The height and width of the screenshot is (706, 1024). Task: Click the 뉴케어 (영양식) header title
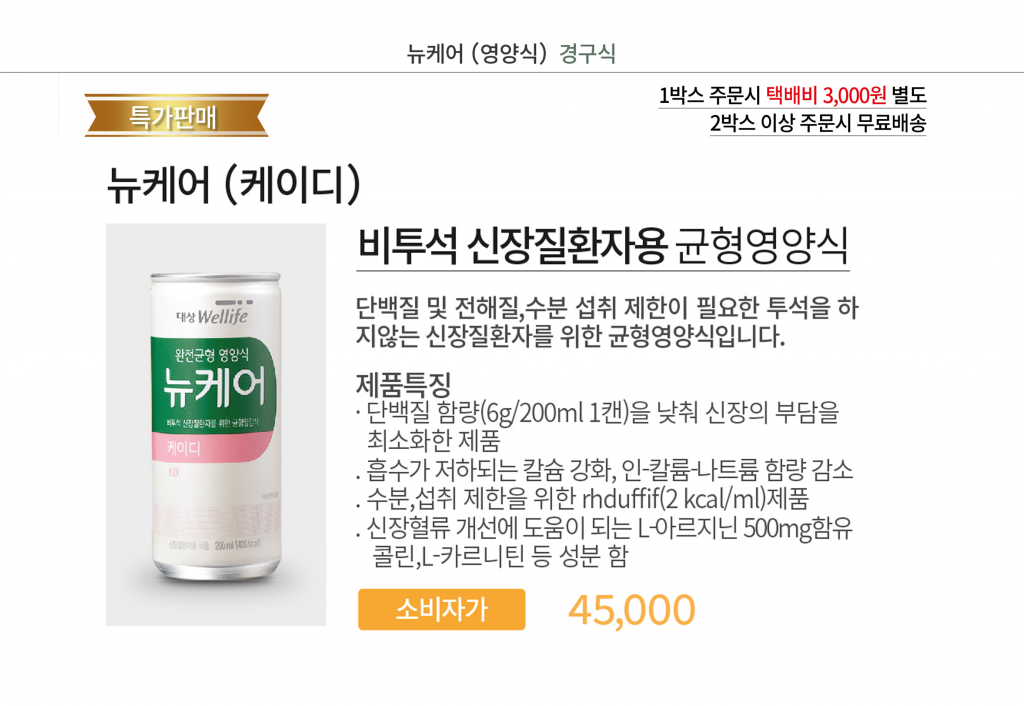[x=477, y=53]
